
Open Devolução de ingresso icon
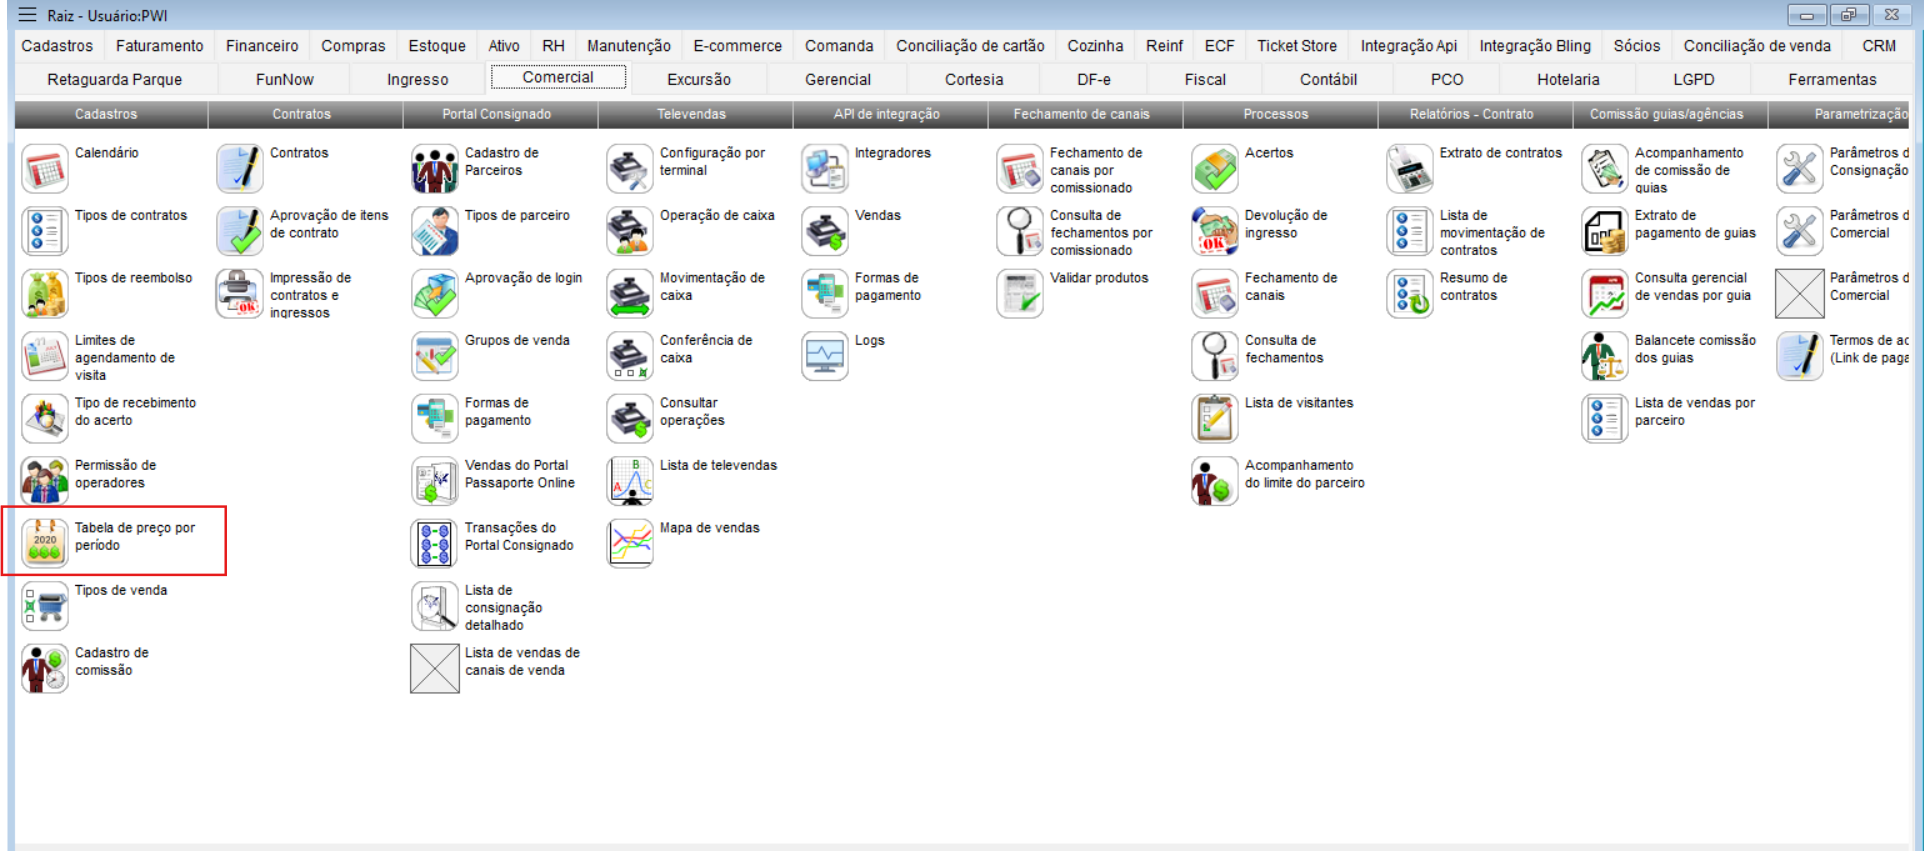(x=1215, y=231)
